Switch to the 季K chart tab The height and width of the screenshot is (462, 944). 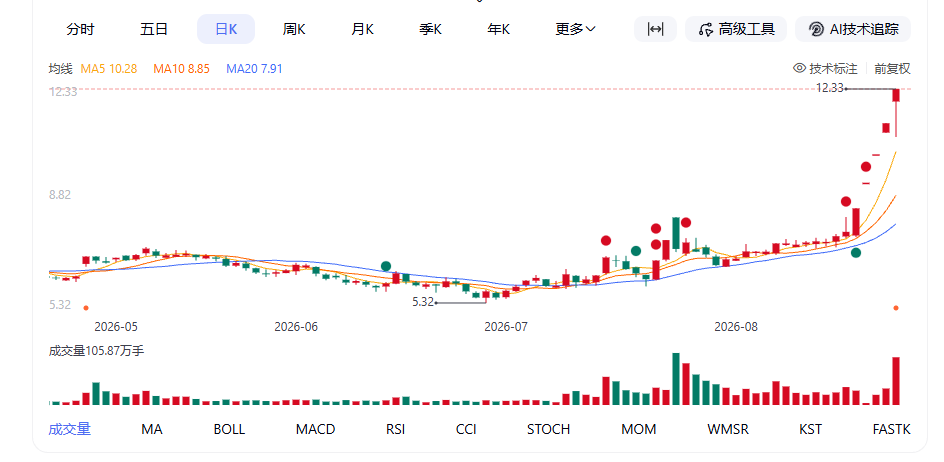pyautogui.click(x=430, y=30)
